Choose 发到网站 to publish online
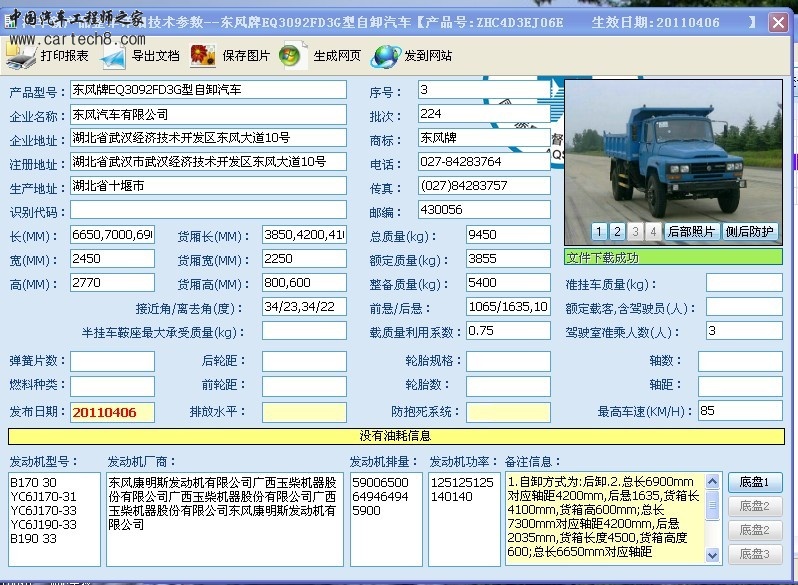This screenshot has width=798, height=585. pyautogui.click(x=428, y=55)
